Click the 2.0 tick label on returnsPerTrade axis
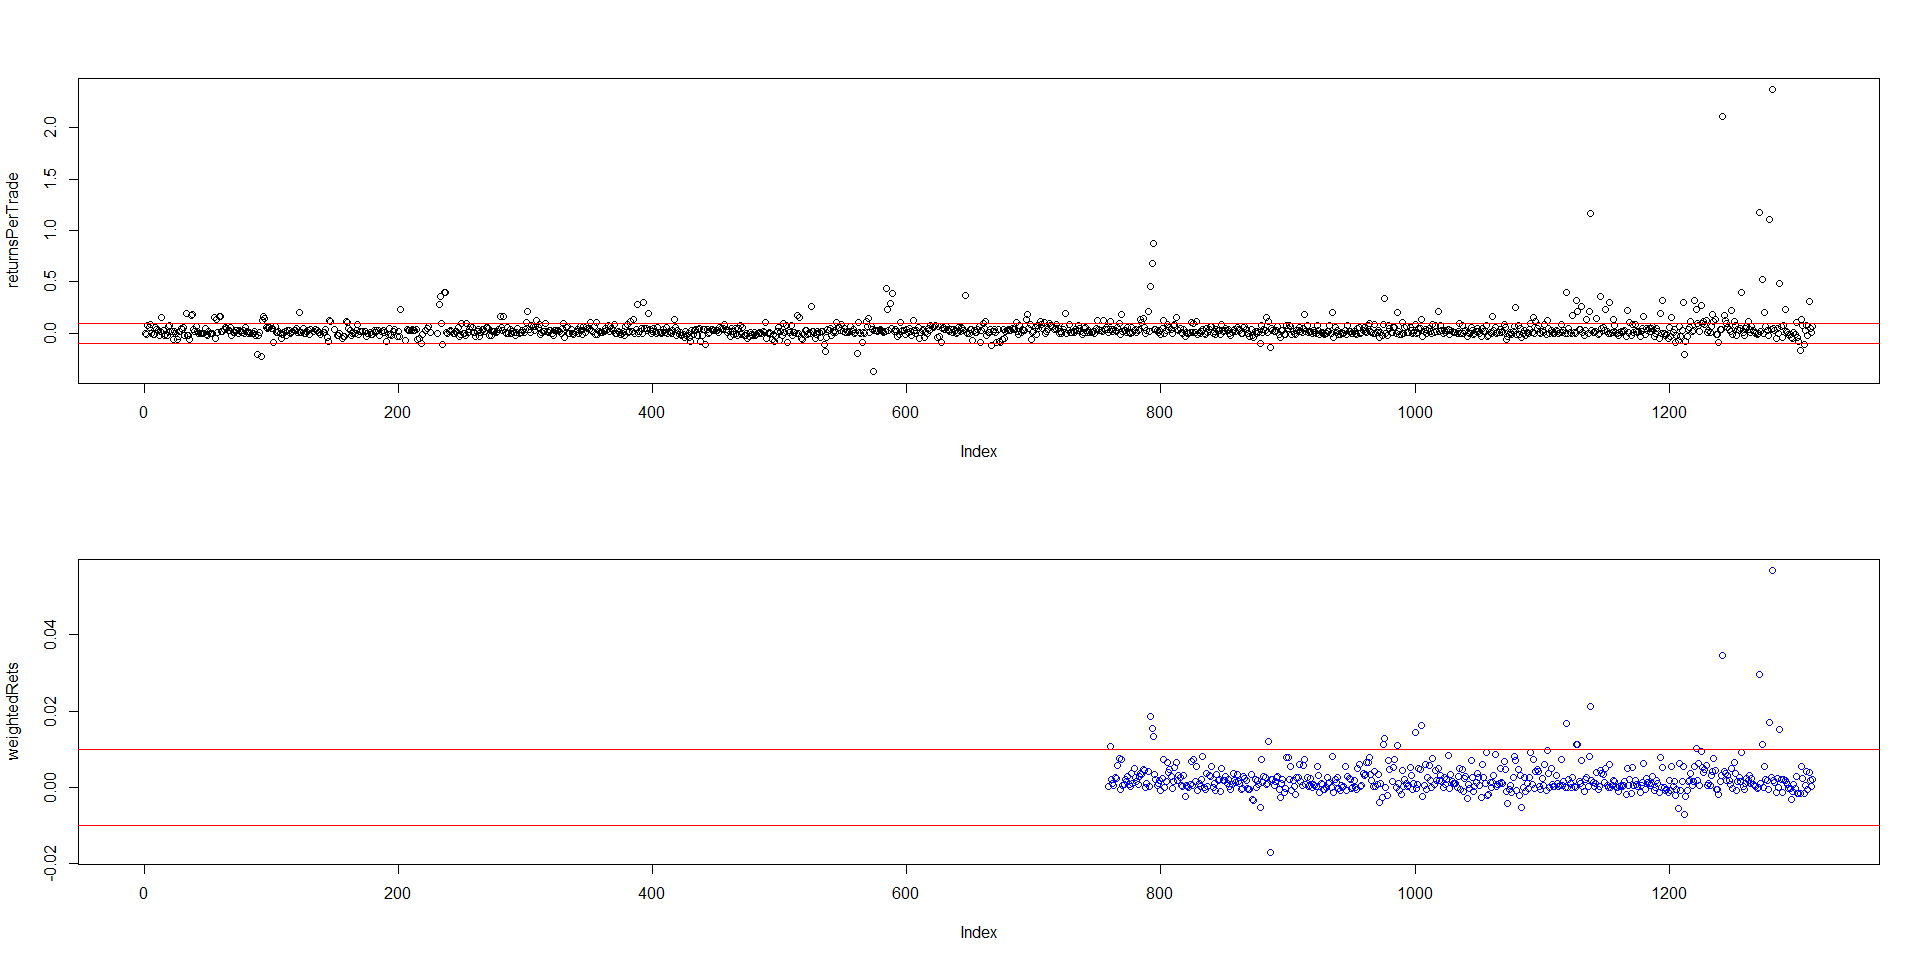 50,127
